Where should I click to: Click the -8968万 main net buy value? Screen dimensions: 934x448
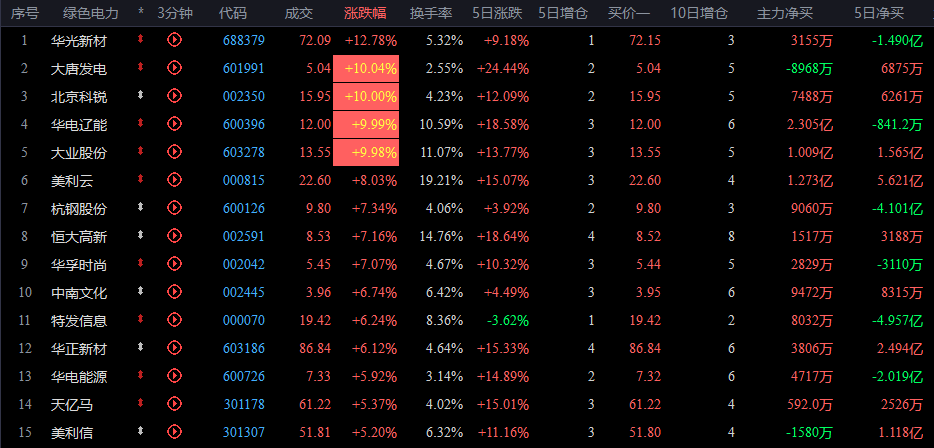tap(808, 69)
